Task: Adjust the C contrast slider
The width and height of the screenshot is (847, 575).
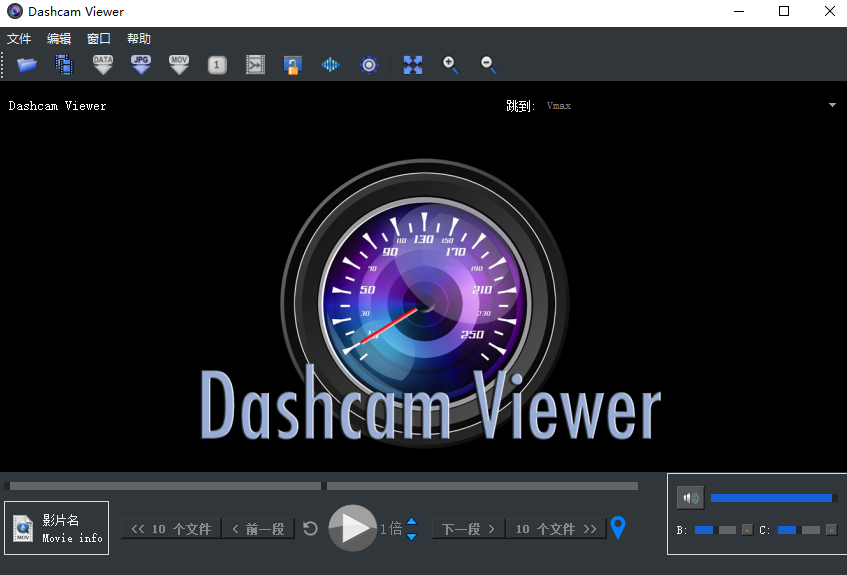Action: (799, 530)
